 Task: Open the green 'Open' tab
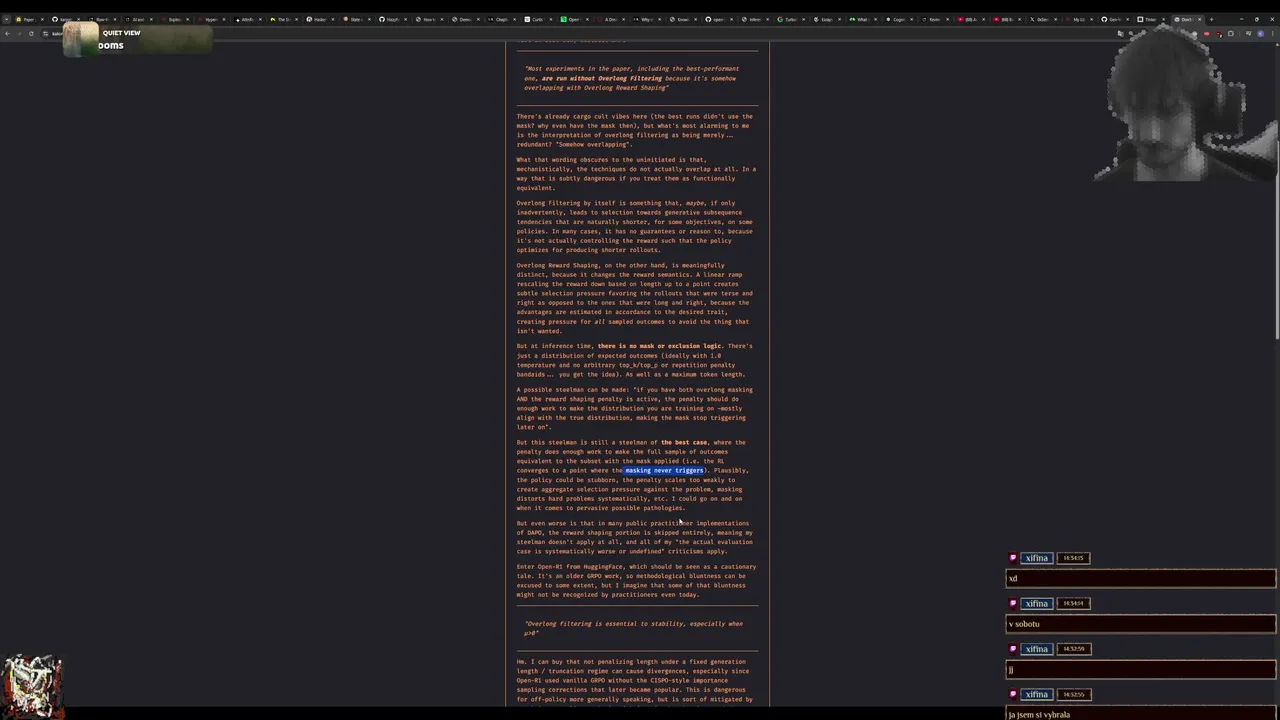(573, 19)
